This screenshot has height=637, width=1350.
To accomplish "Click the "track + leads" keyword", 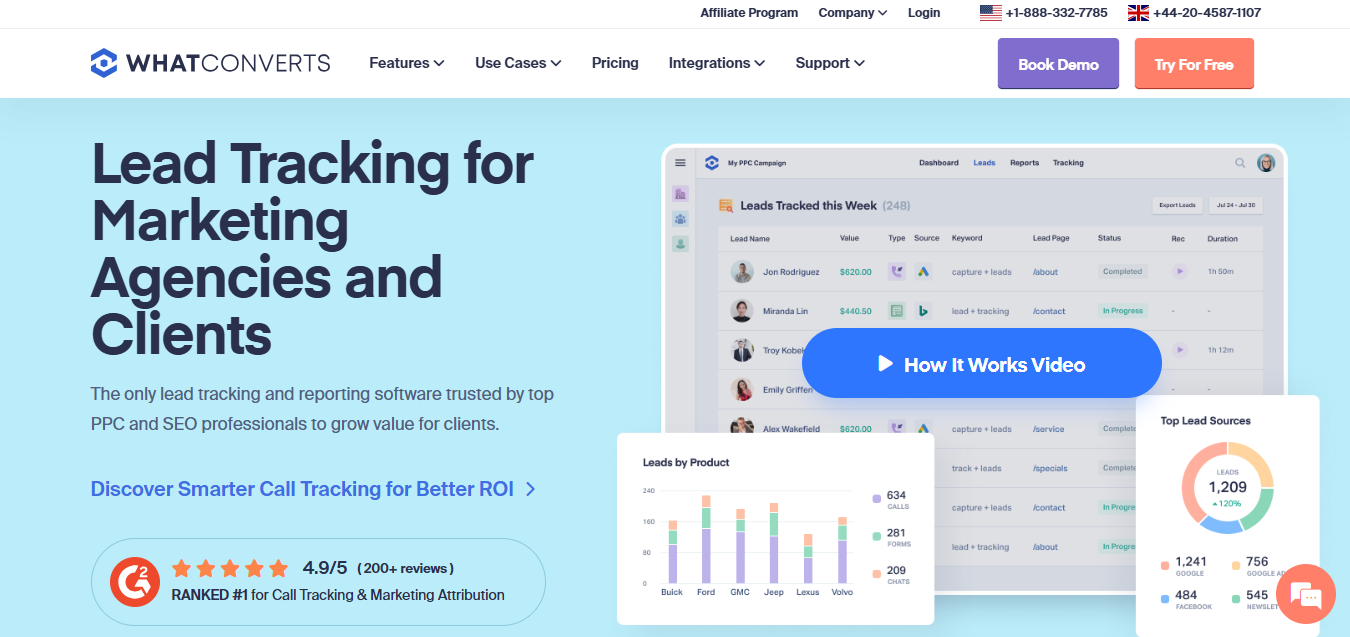I will click(x=977, y=468).
